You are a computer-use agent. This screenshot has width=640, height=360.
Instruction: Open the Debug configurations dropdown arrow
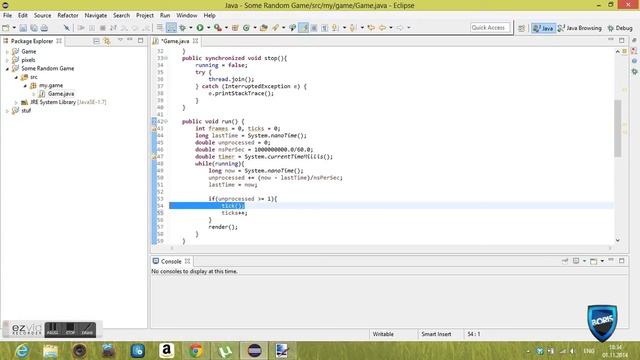pyautogui.click(x=191, y=28)
